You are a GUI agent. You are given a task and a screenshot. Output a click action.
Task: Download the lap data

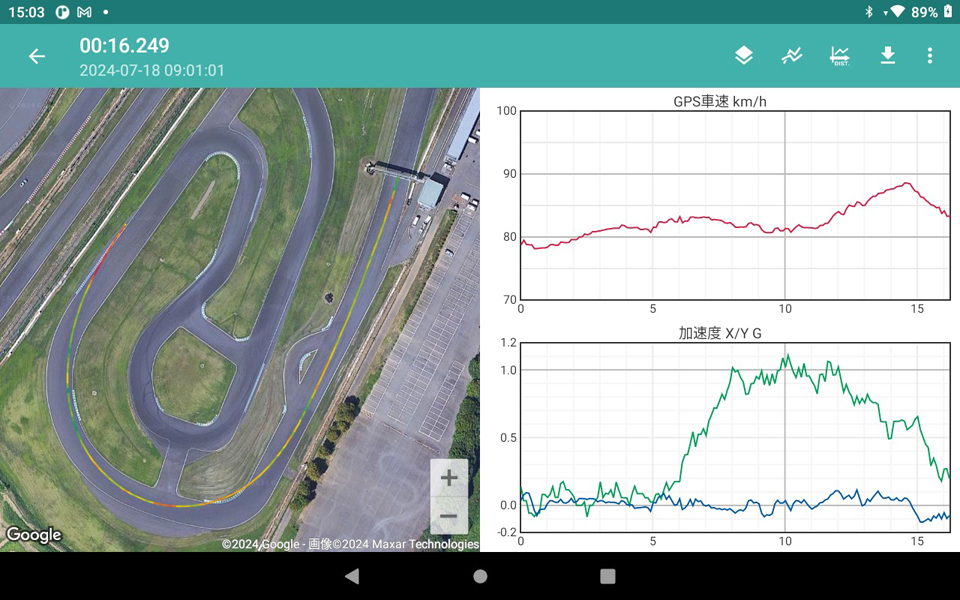click(x=887, y=56)
